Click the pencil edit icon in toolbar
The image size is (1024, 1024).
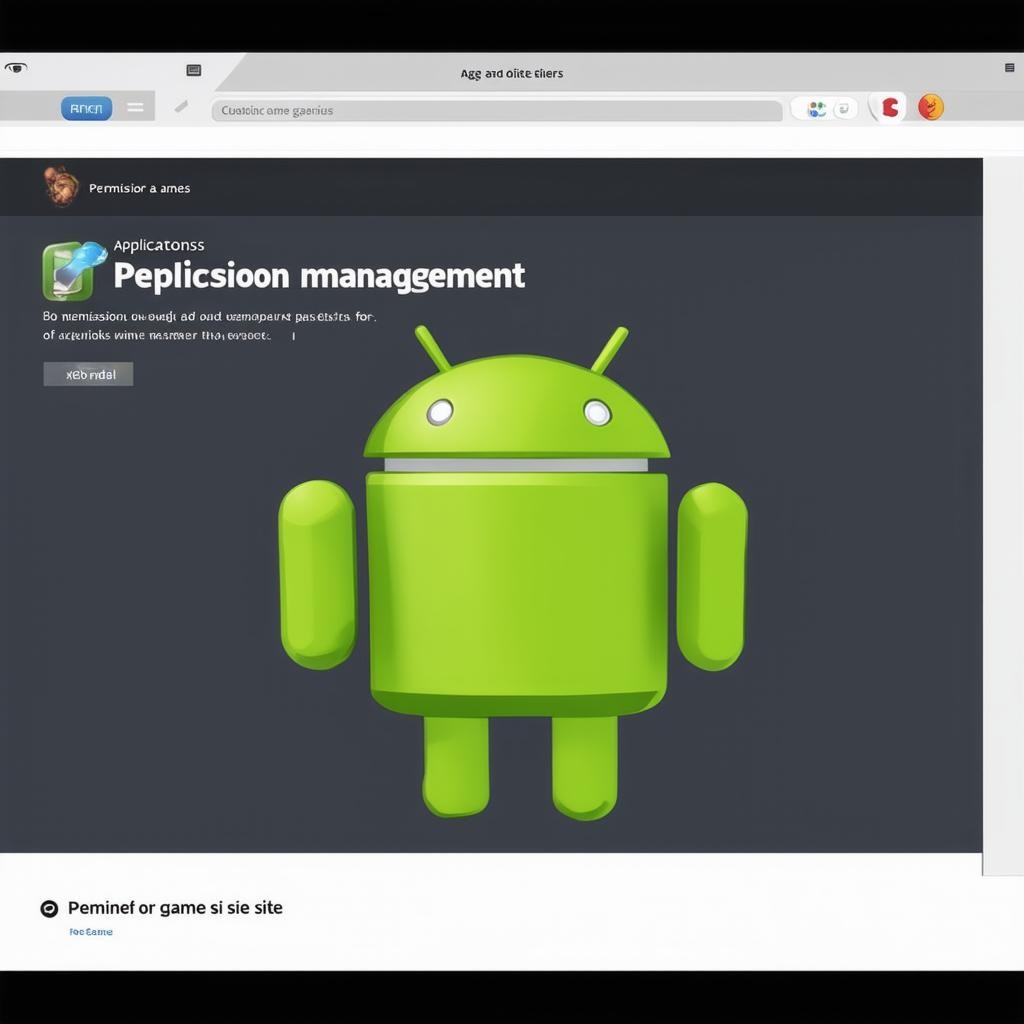pos(181,106)
